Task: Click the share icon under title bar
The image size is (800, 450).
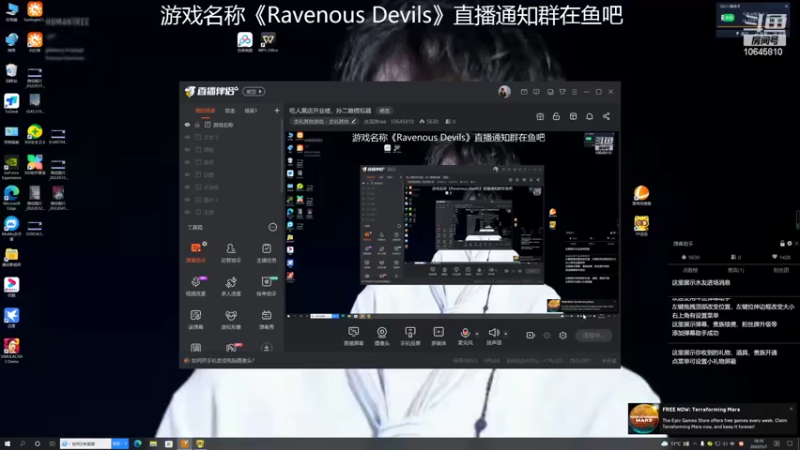Action: point(606,116)
